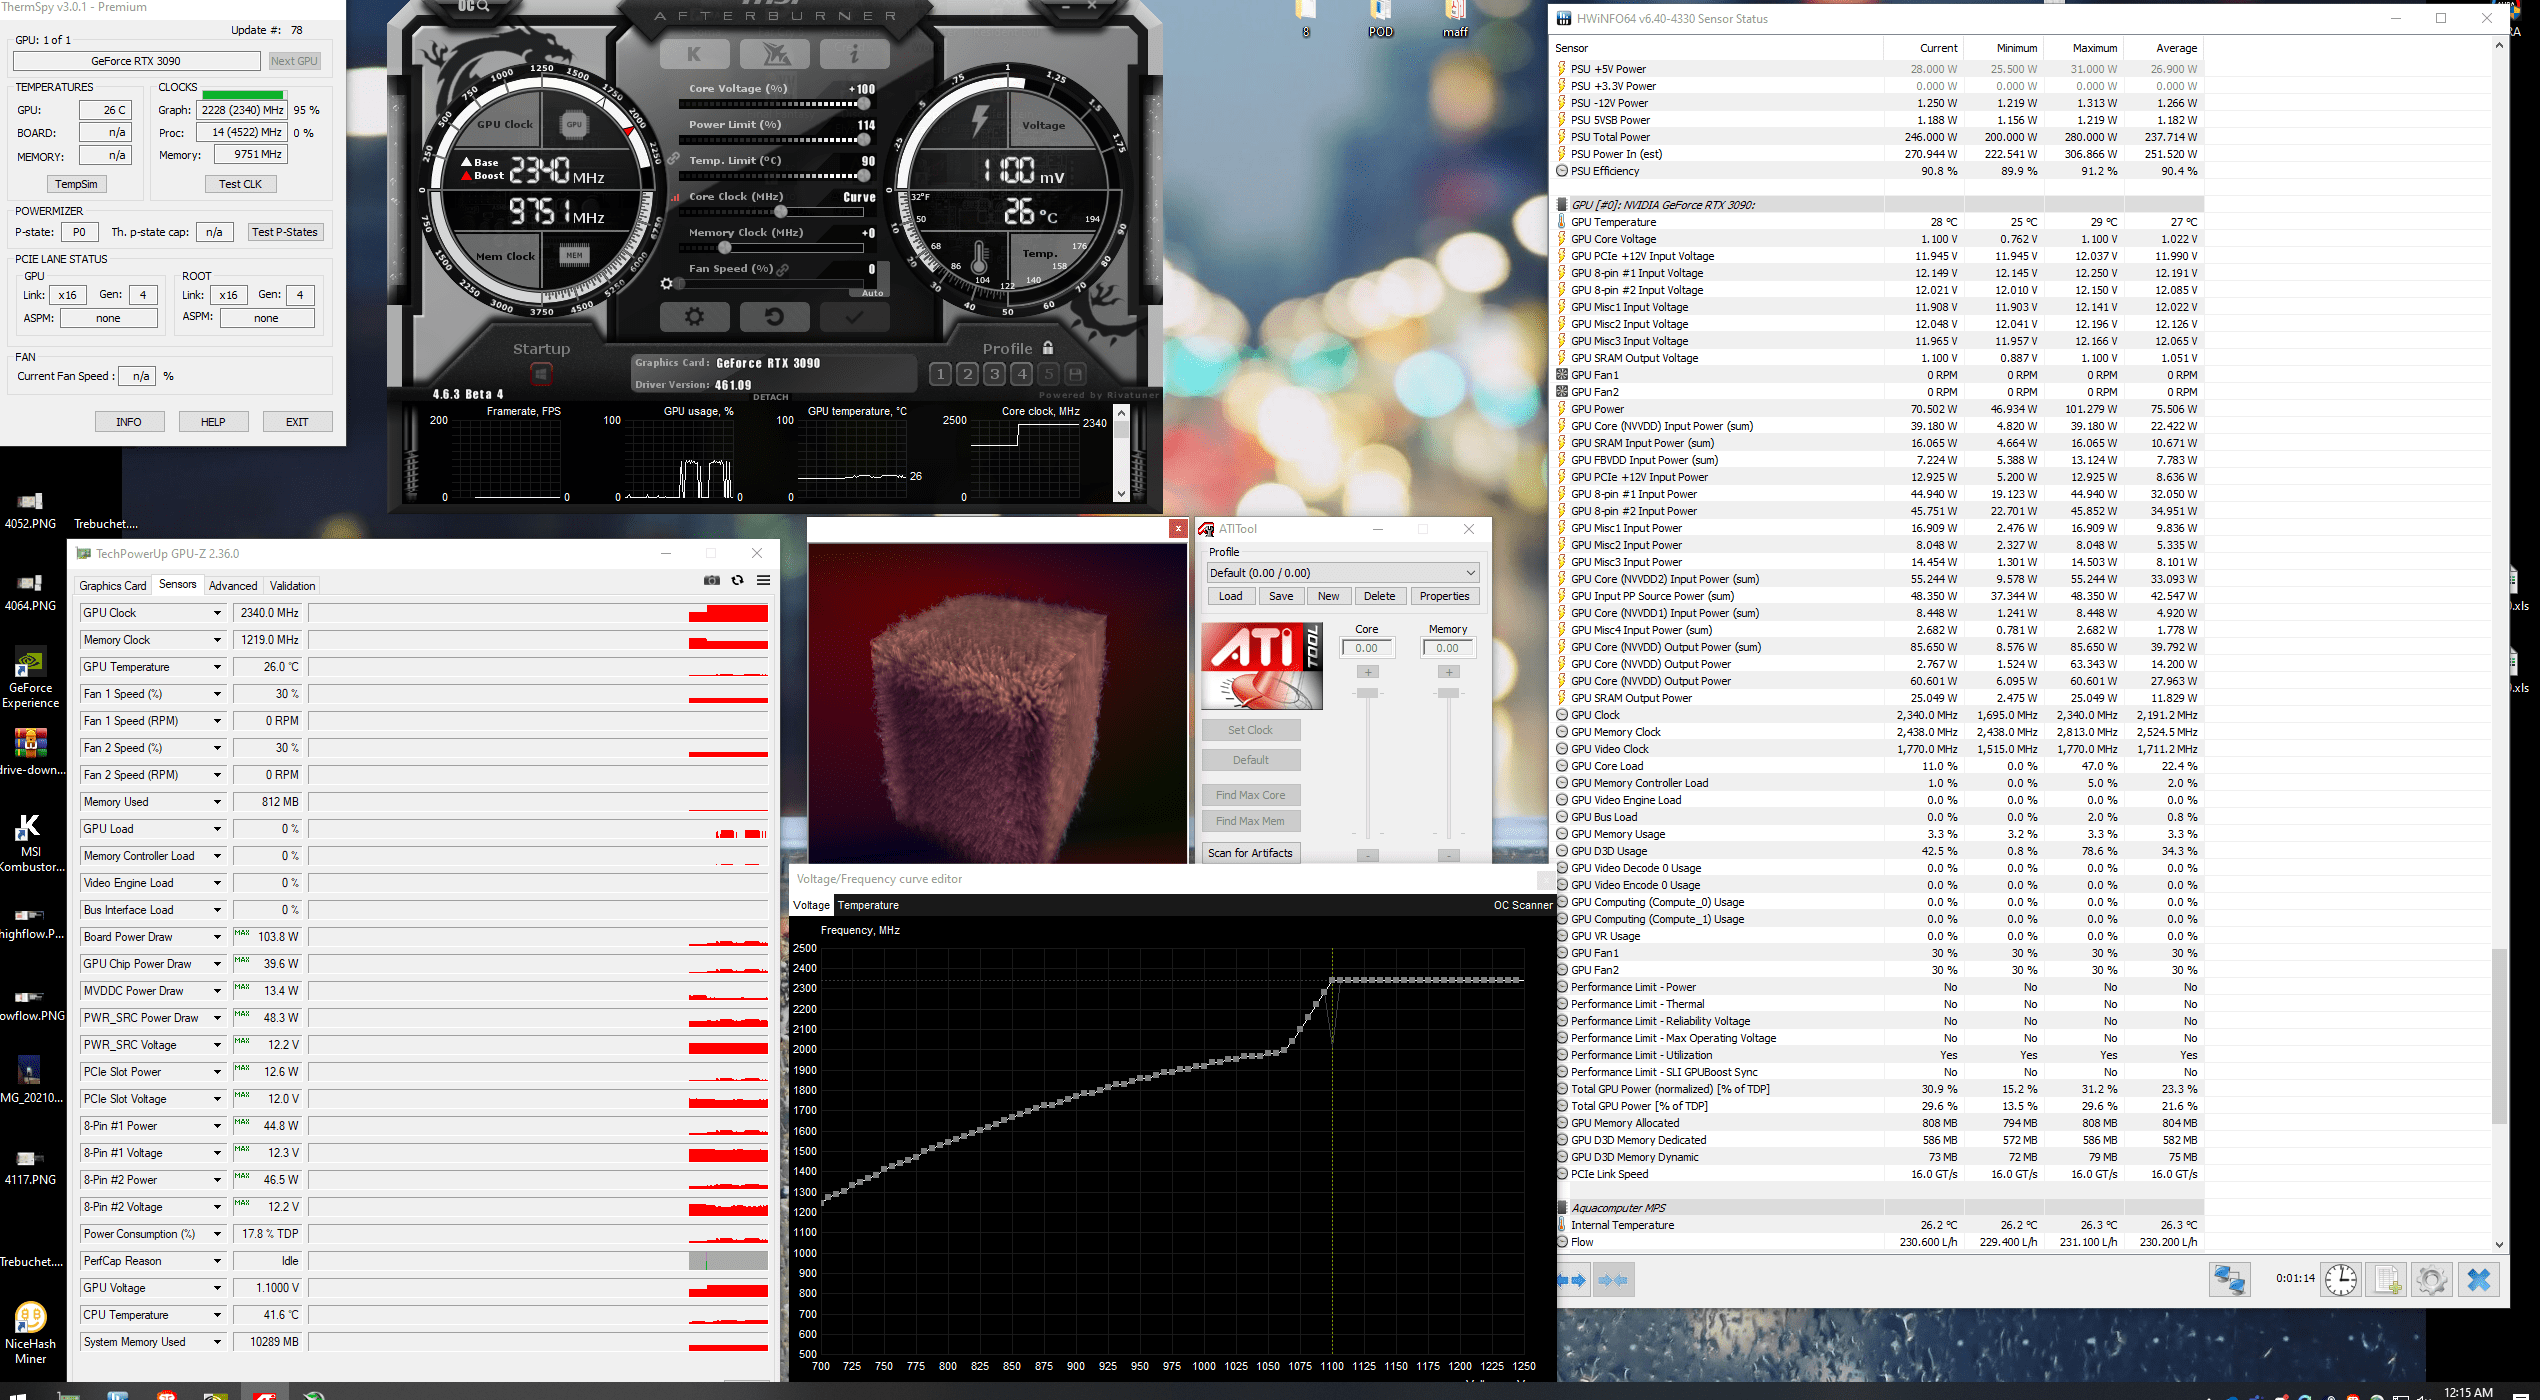2540x1400 pixels.
Task: Click HWiNFO collapse columns arrows icon
Action: pos(1613,1280)
